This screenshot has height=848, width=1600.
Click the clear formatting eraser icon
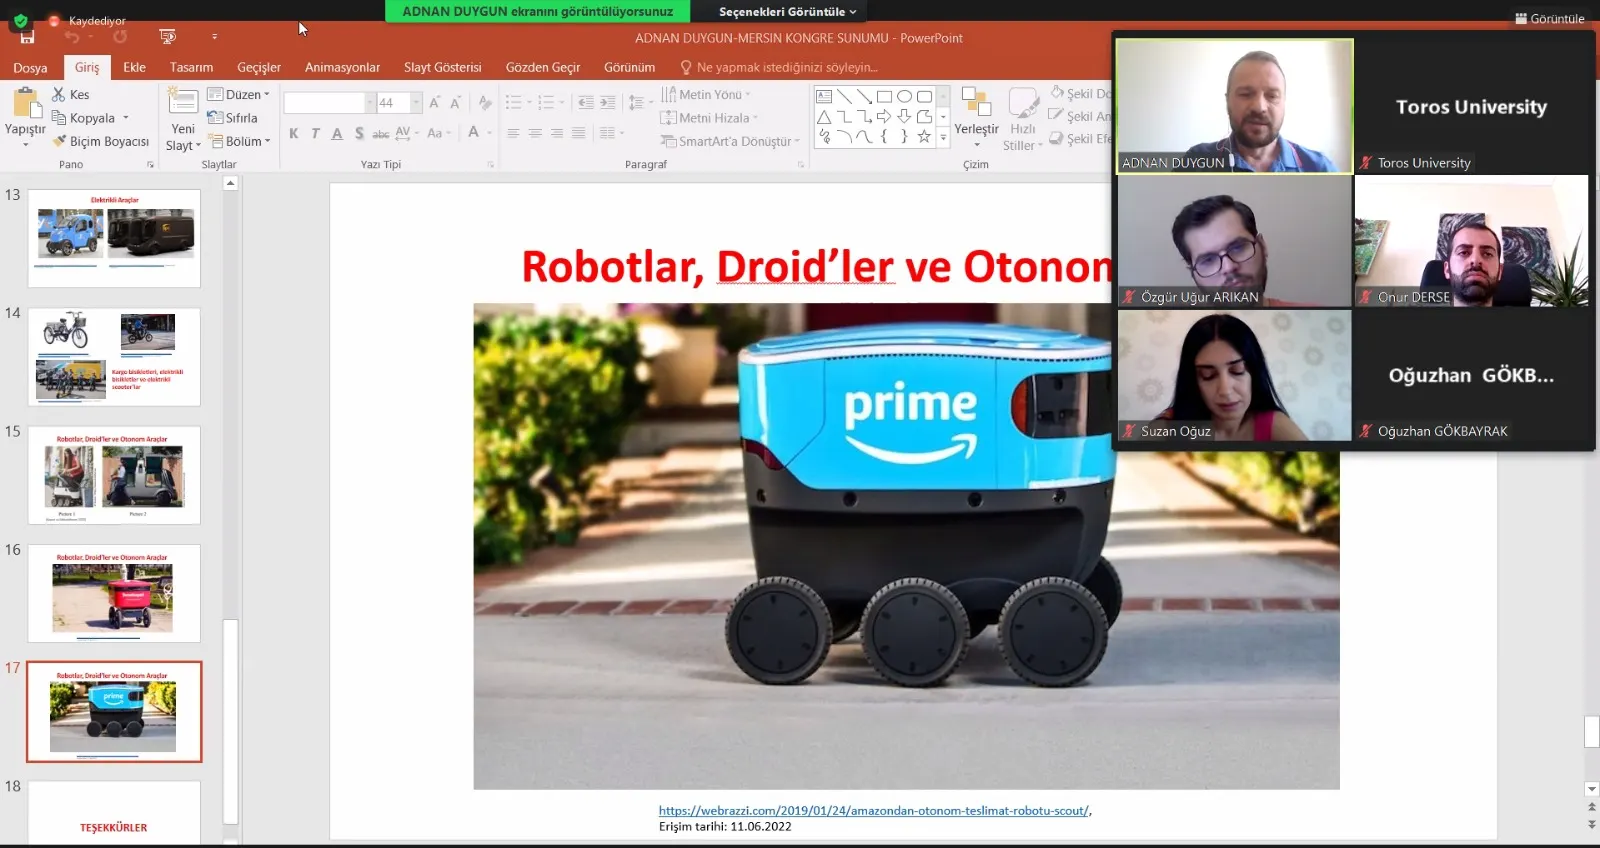pyautogui.click(x=485, y=102)
